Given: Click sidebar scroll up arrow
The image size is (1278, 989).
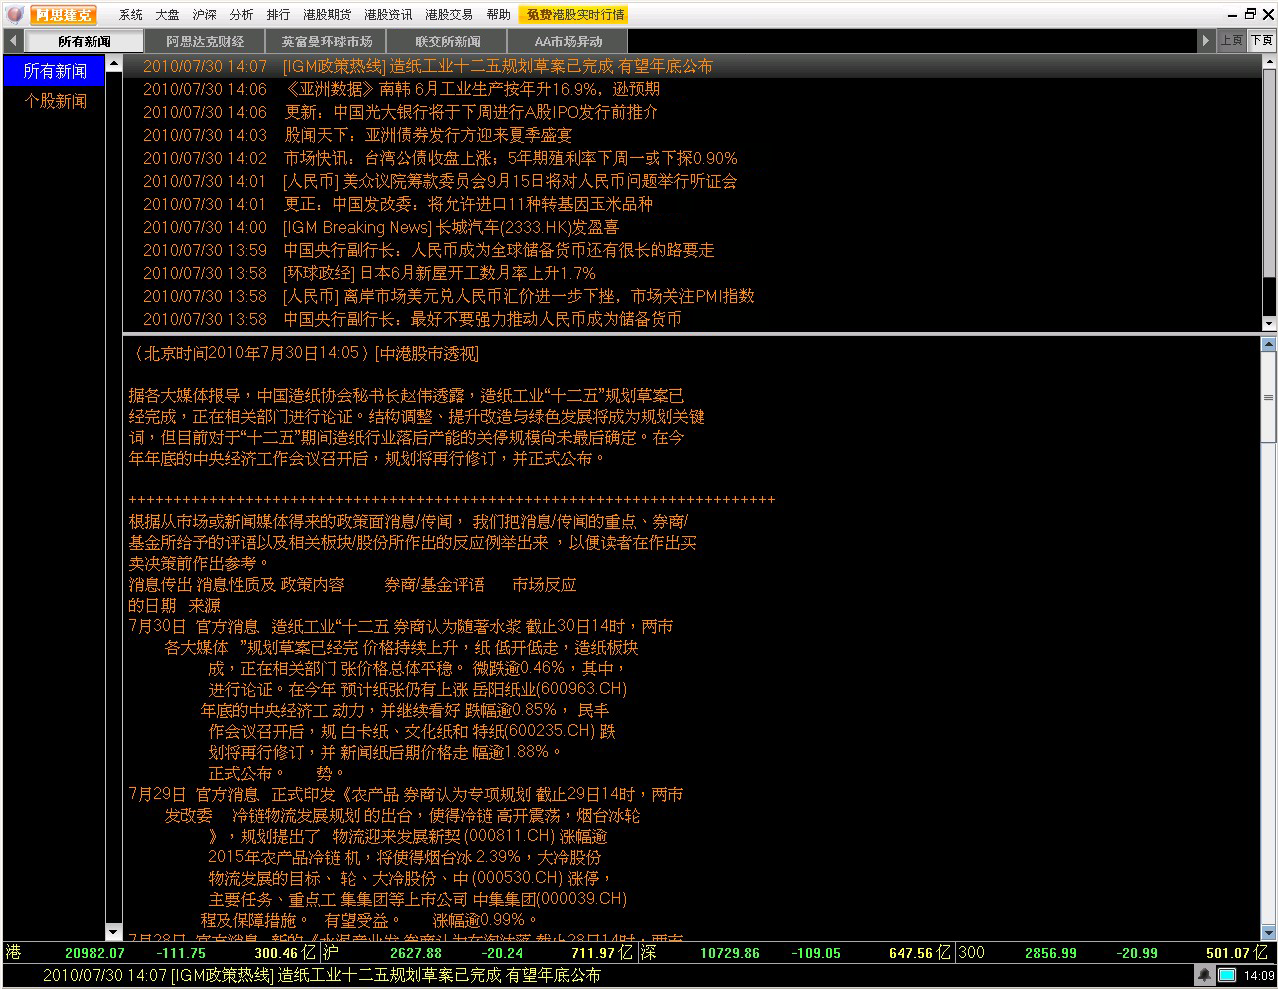Looking at the screenshot, I should (113, 64).
